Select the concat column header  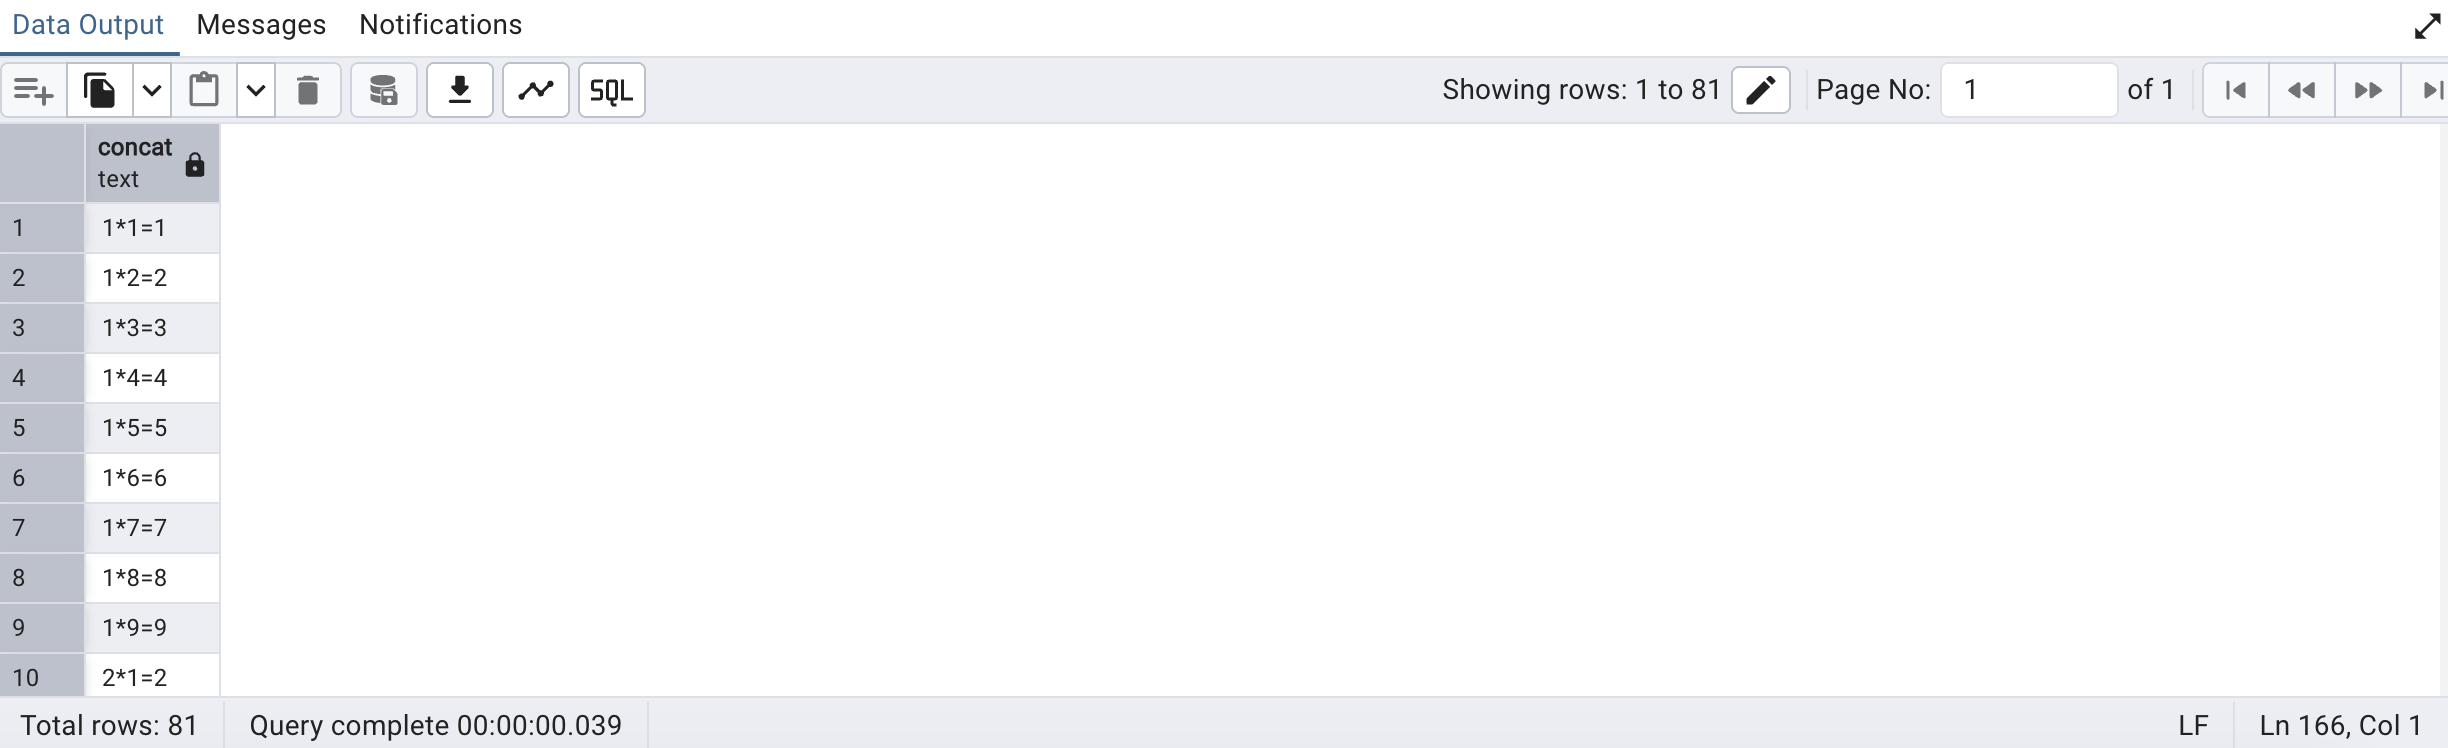tap(136, 163)
